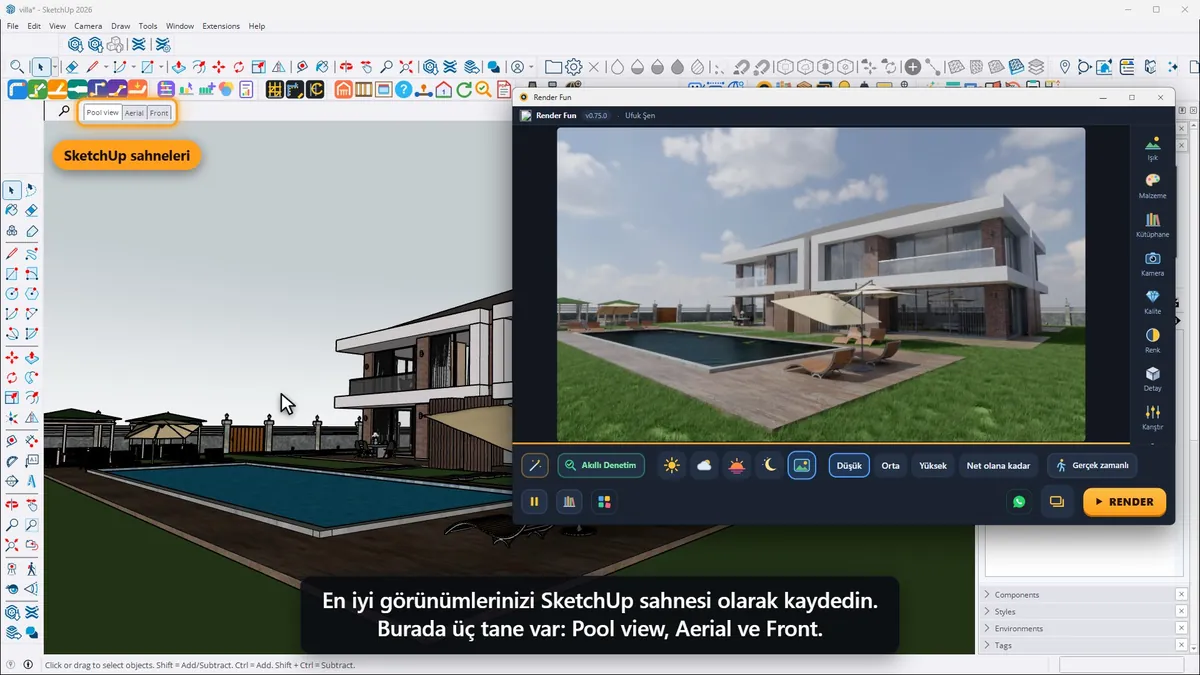Image resolution: width=1200 pixels, height=675 pixels.
Task: Set render quality to Yüksek
Action: [933, 465]
